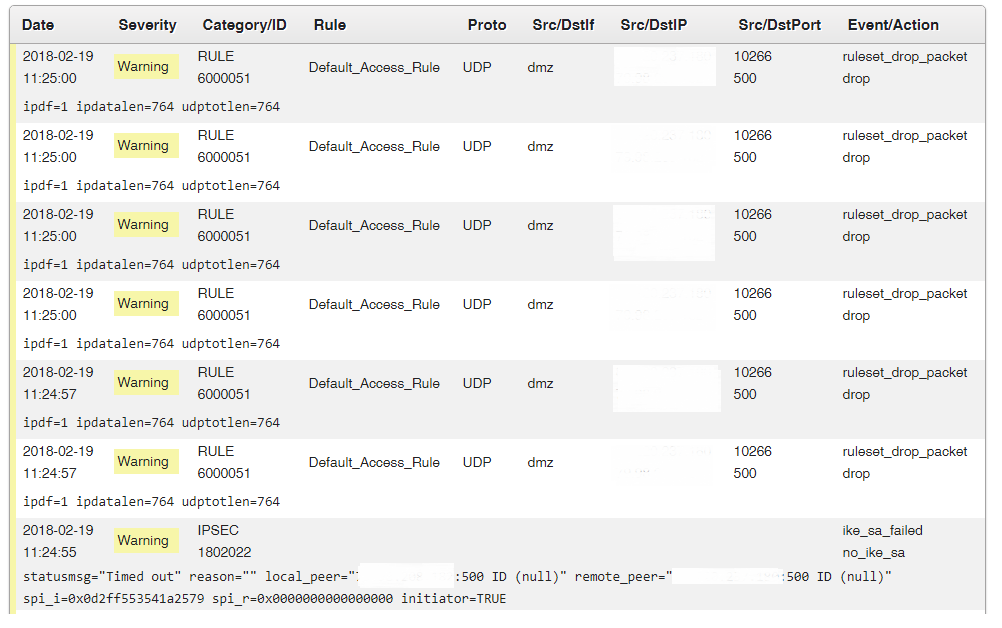1002x628 pixels.
Task: Click the 11:24:55 timestamp
Action: 50,552
